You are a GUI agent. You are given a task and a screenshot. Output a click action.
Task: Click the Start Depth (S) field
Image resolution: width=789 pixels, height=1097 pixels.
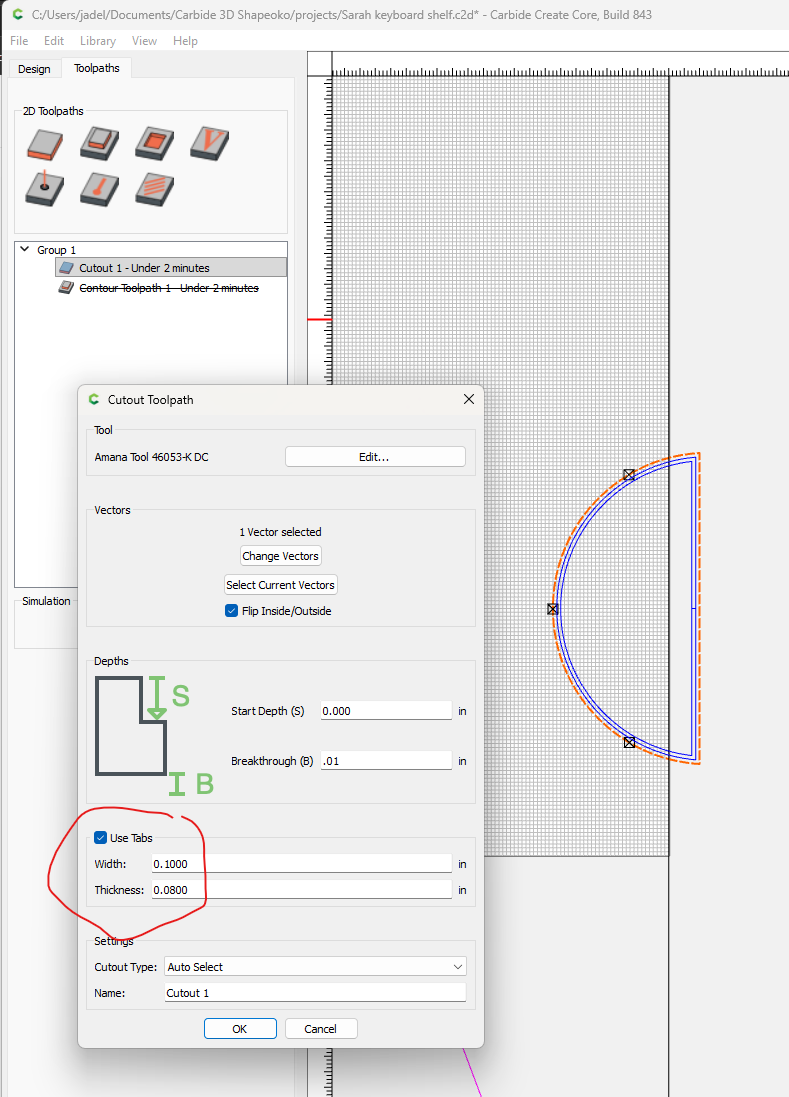click(386, 711)
